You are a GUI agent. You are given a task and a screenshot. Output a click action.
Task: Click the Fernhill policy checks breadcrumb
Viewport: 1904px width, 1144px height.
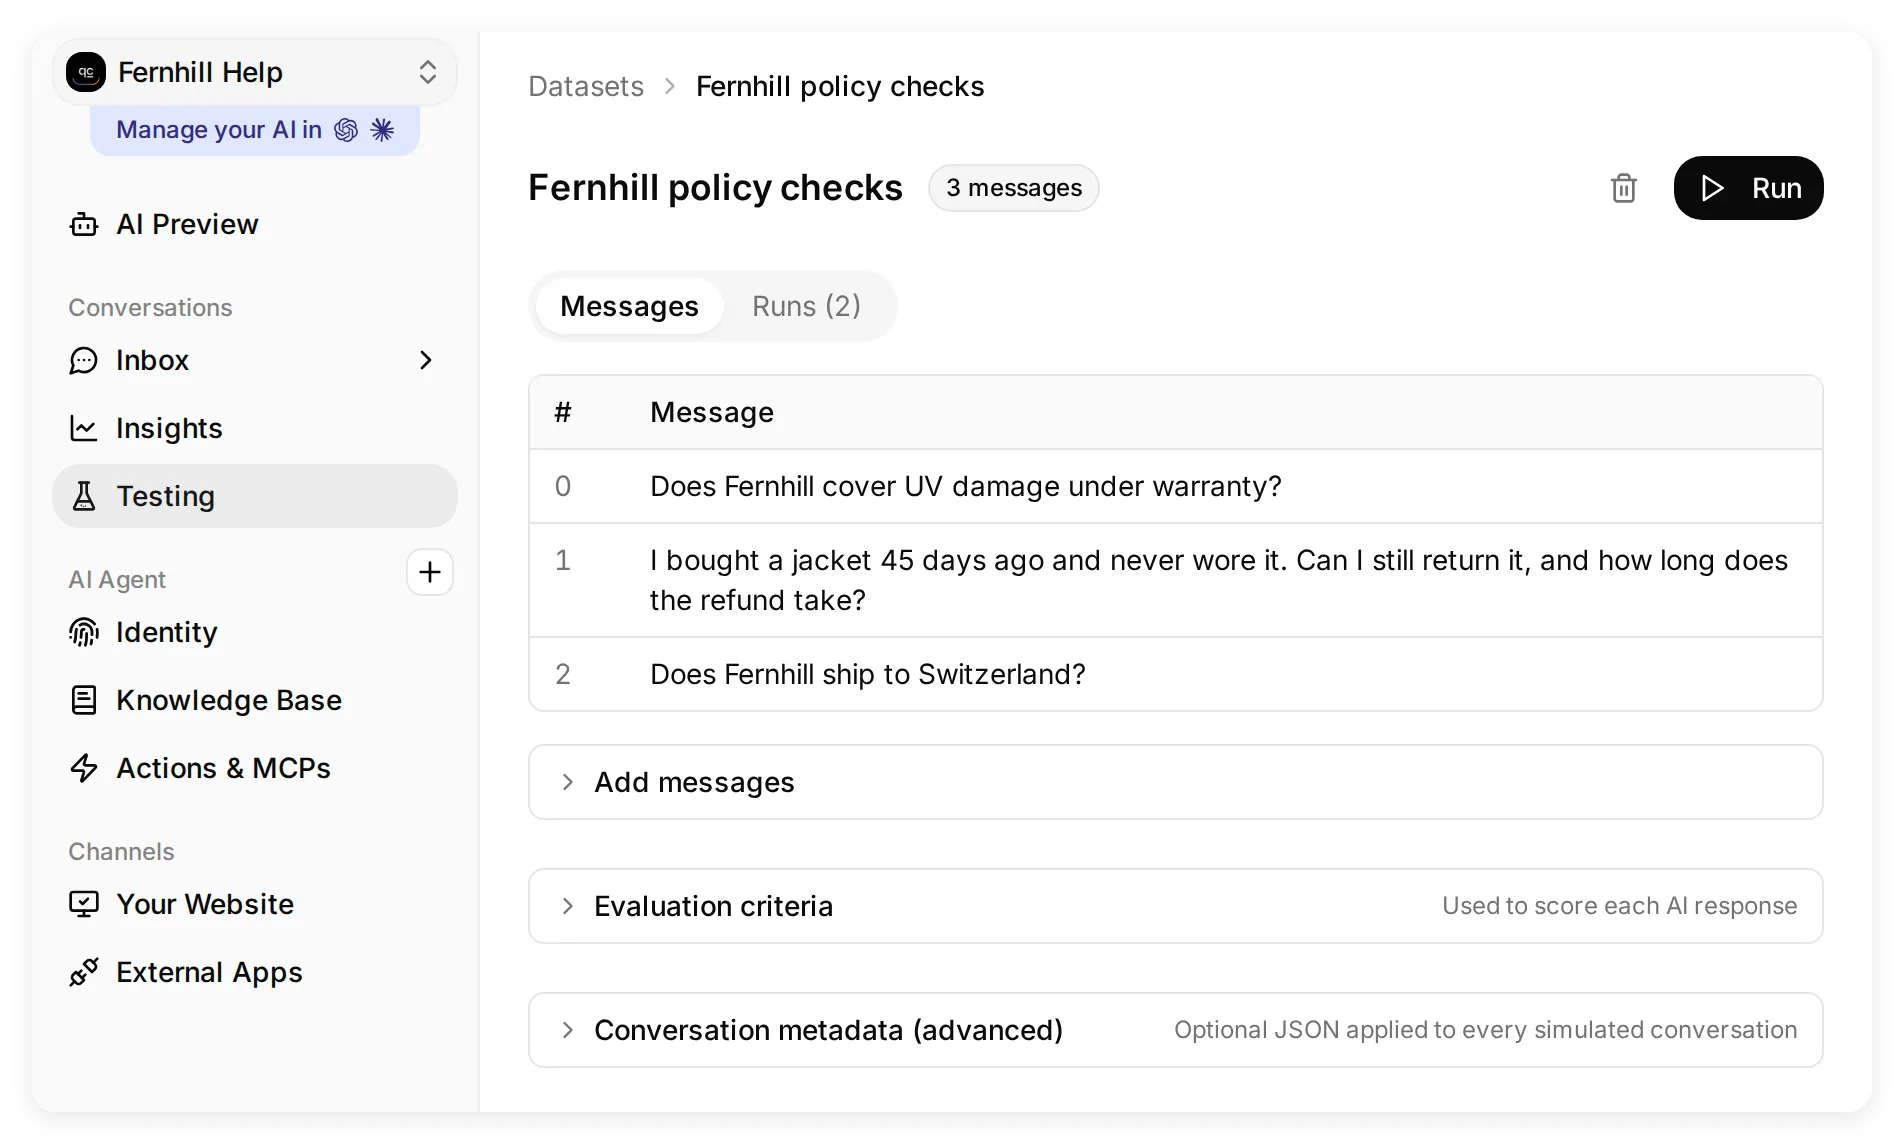(x=840, y=86)
